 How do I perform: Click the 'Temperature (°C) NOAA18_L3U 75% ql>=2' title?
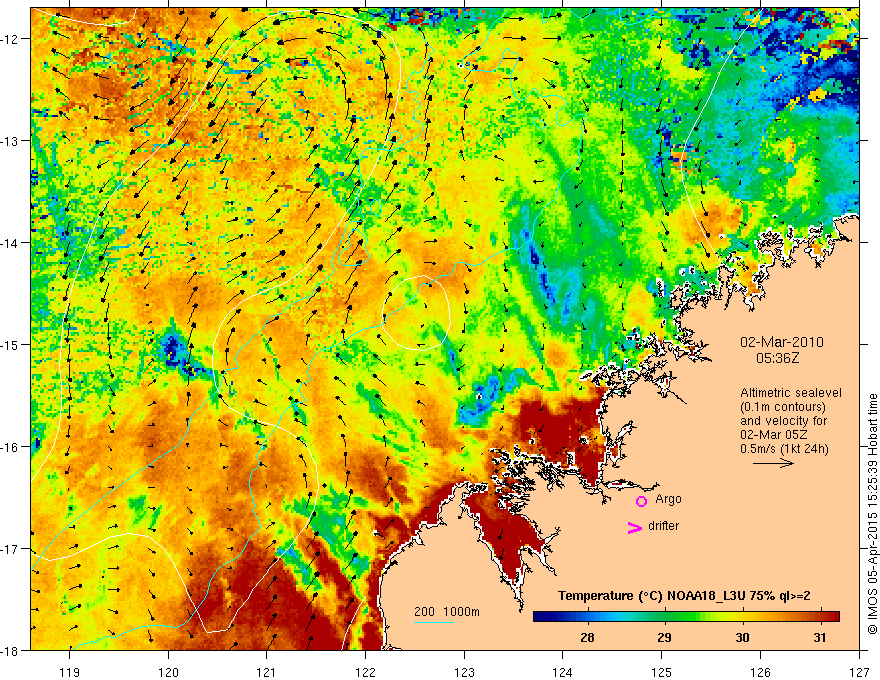684,596
